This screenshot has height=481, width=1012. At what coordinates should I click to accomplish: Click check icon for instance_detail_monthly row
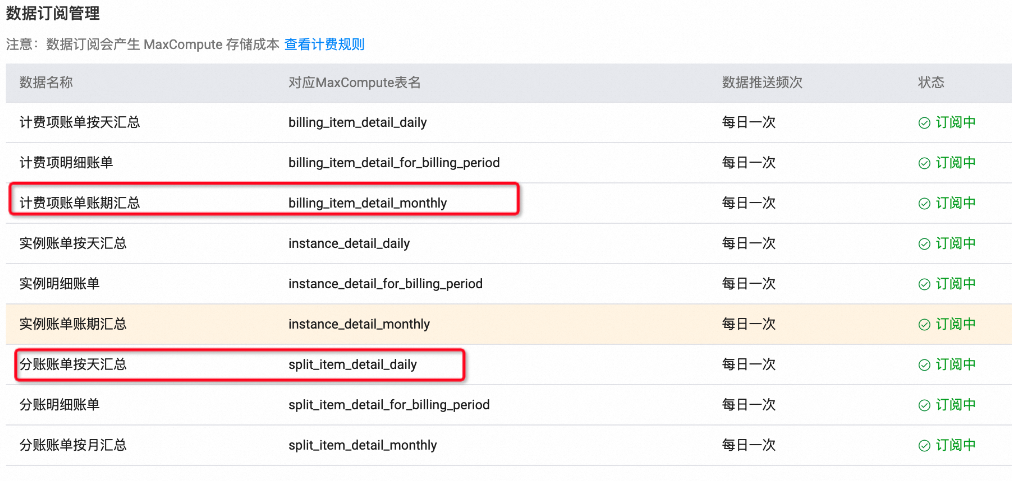pyautogui.click(x=924, y=324)
